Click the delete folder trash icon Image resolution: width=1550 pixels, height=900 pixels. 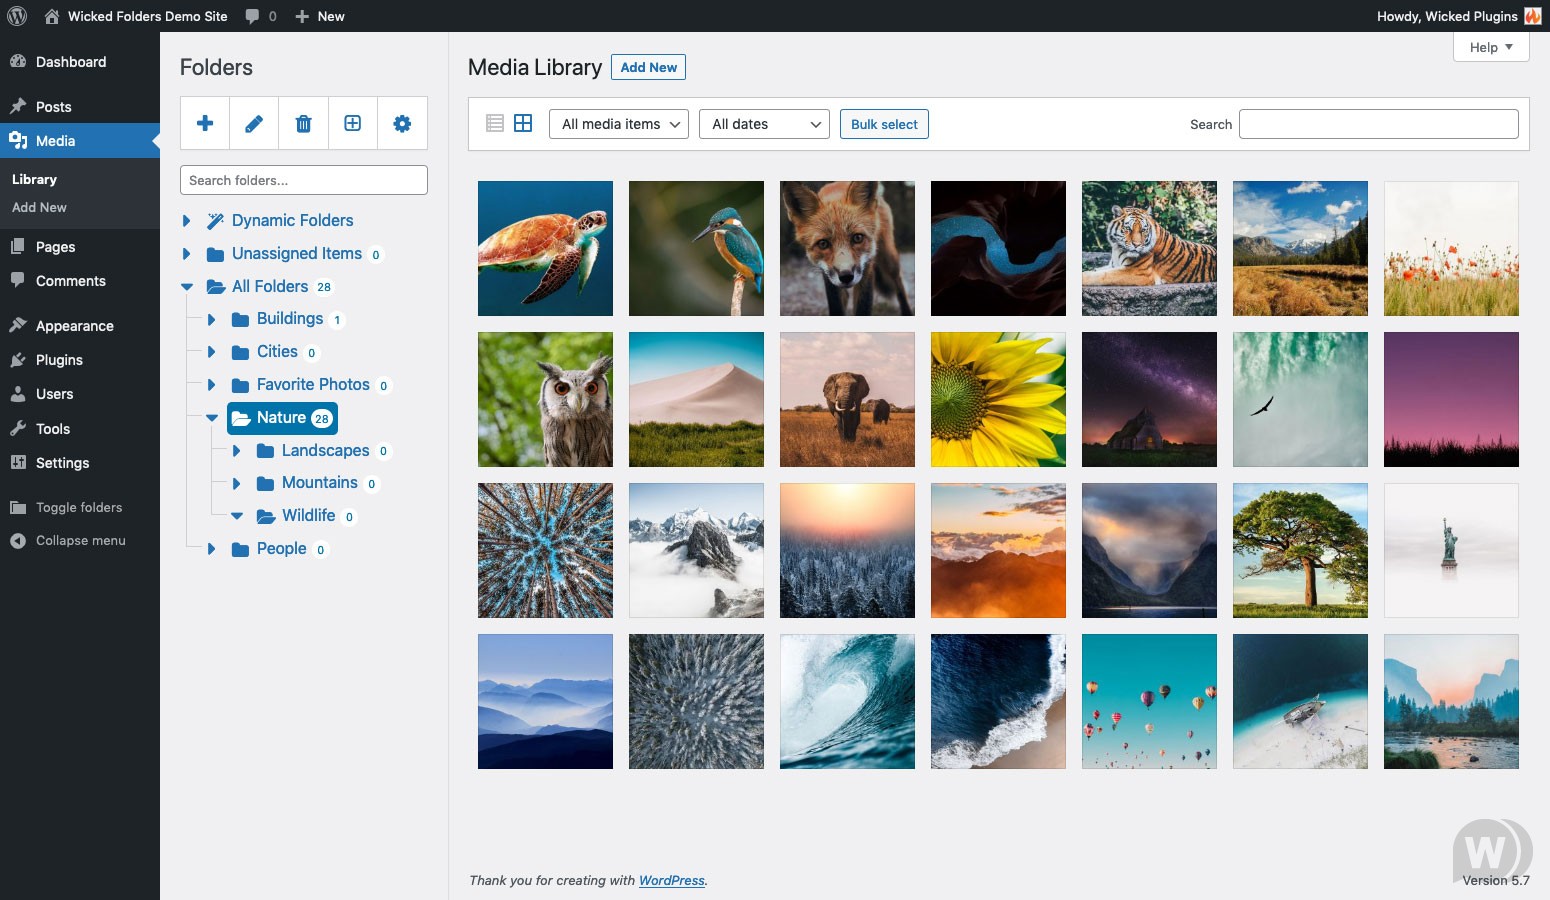click(x=303, y=122)
